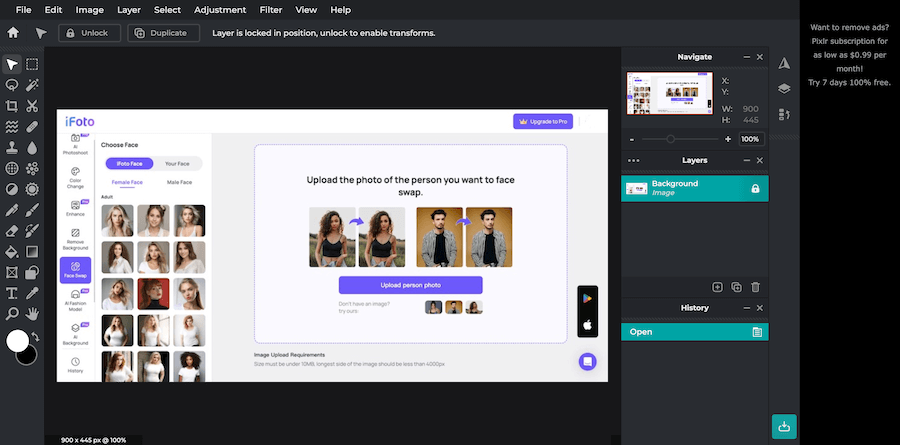Open the Adjustment menu
900x445 pixels.
220,10
